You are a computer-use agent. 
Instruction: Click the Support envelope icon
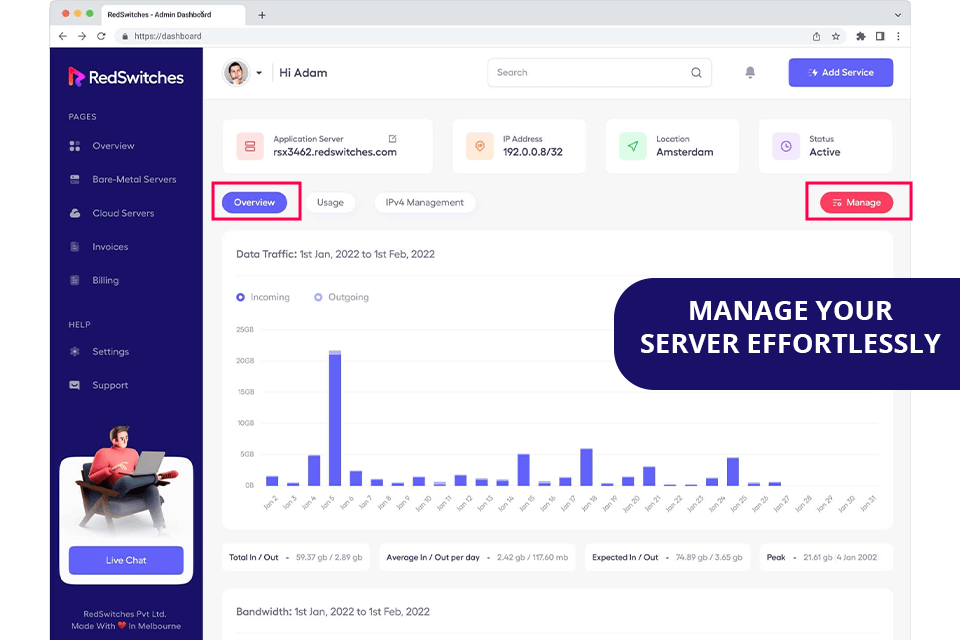pyautogui.click(x=75, y=385)
